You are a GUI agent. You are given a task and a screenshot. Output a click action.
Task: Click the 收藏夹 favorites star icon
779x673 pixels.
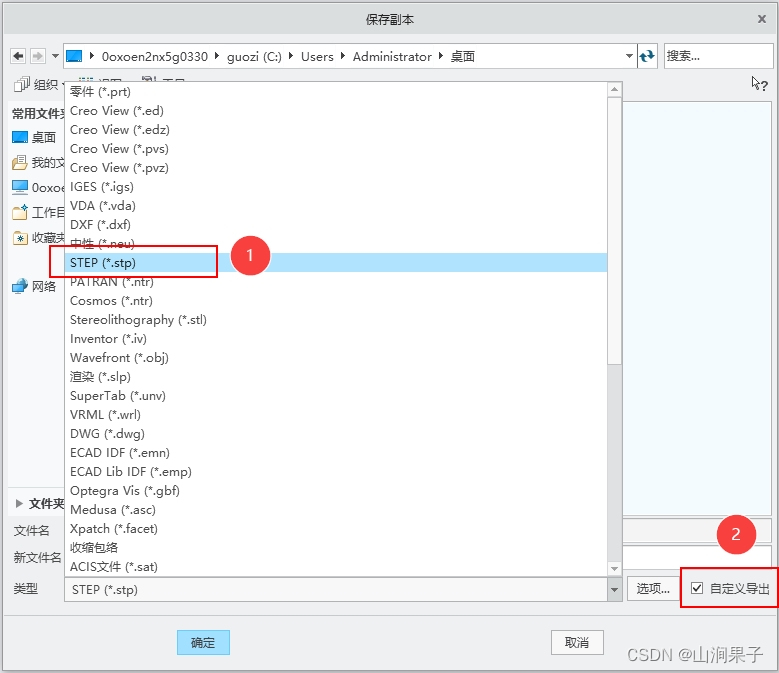20,238
